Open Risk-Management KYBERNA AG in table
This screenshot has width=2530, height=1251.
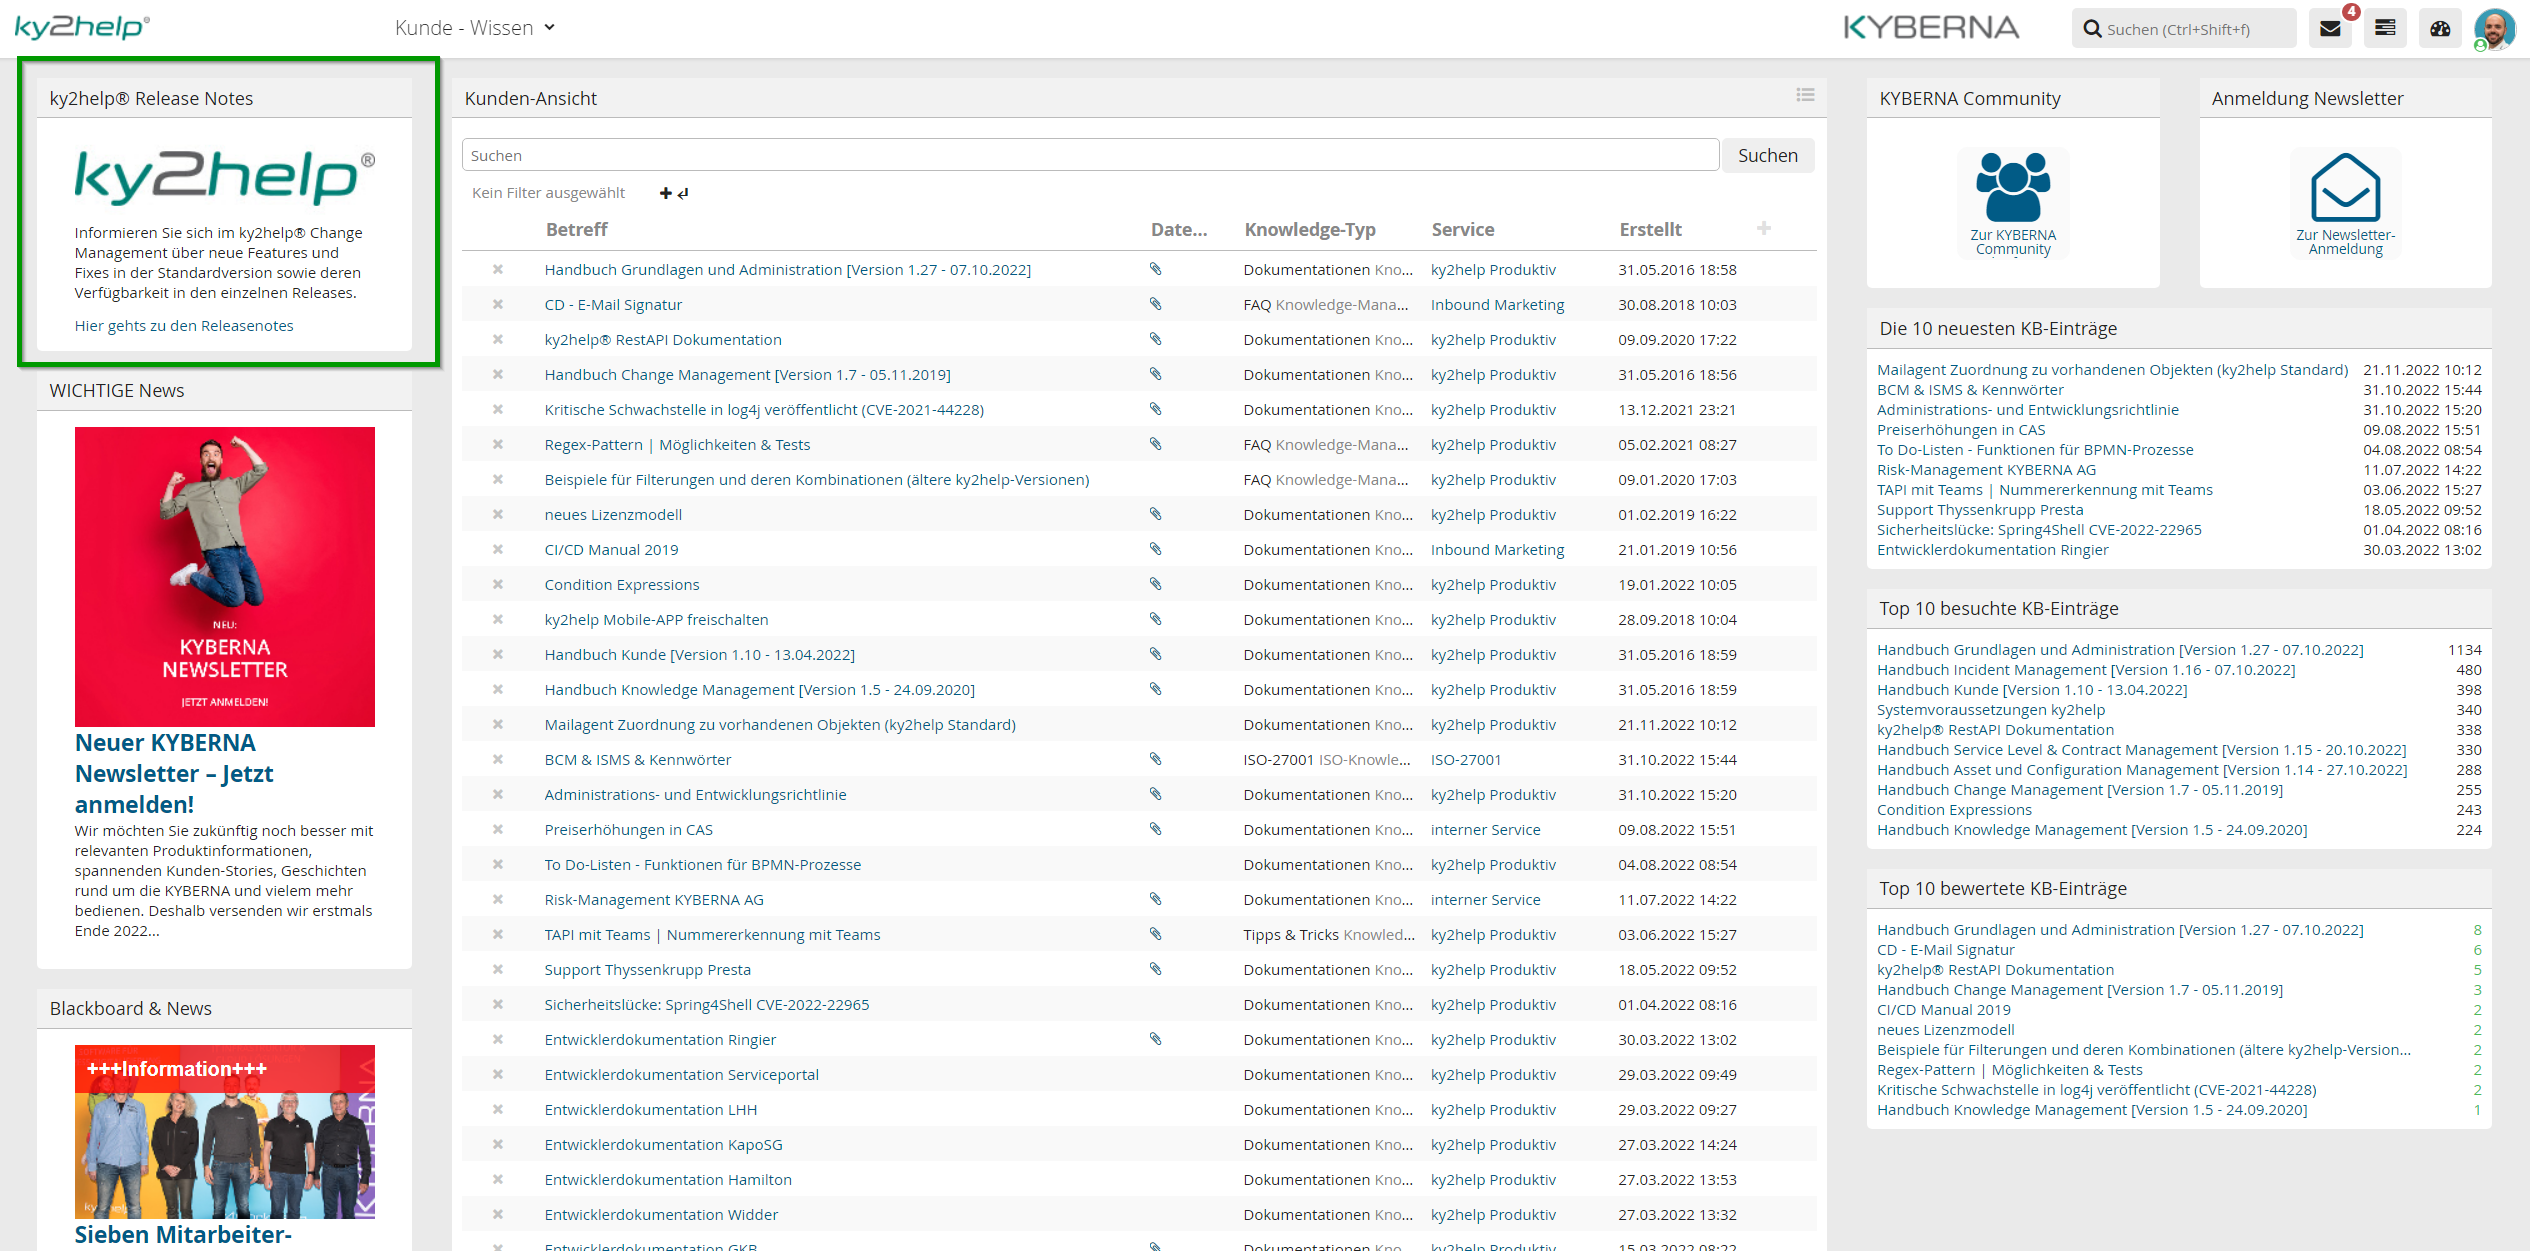coord(654,899)
